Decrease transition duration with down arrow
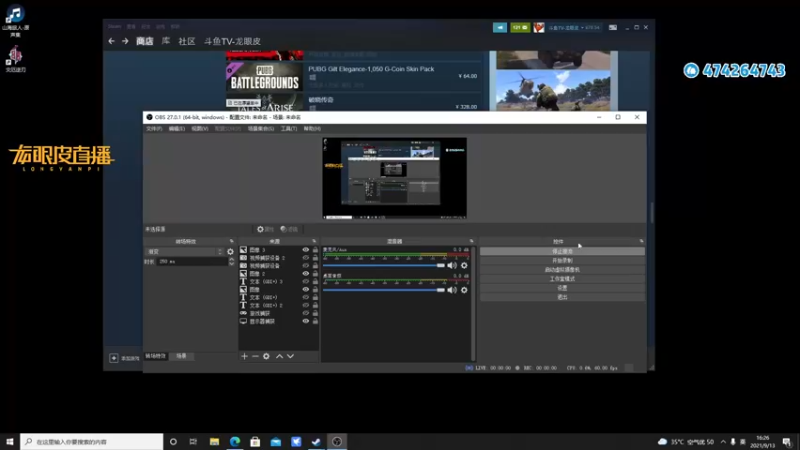This screenshot has height=450, width=800. [232, 264]
